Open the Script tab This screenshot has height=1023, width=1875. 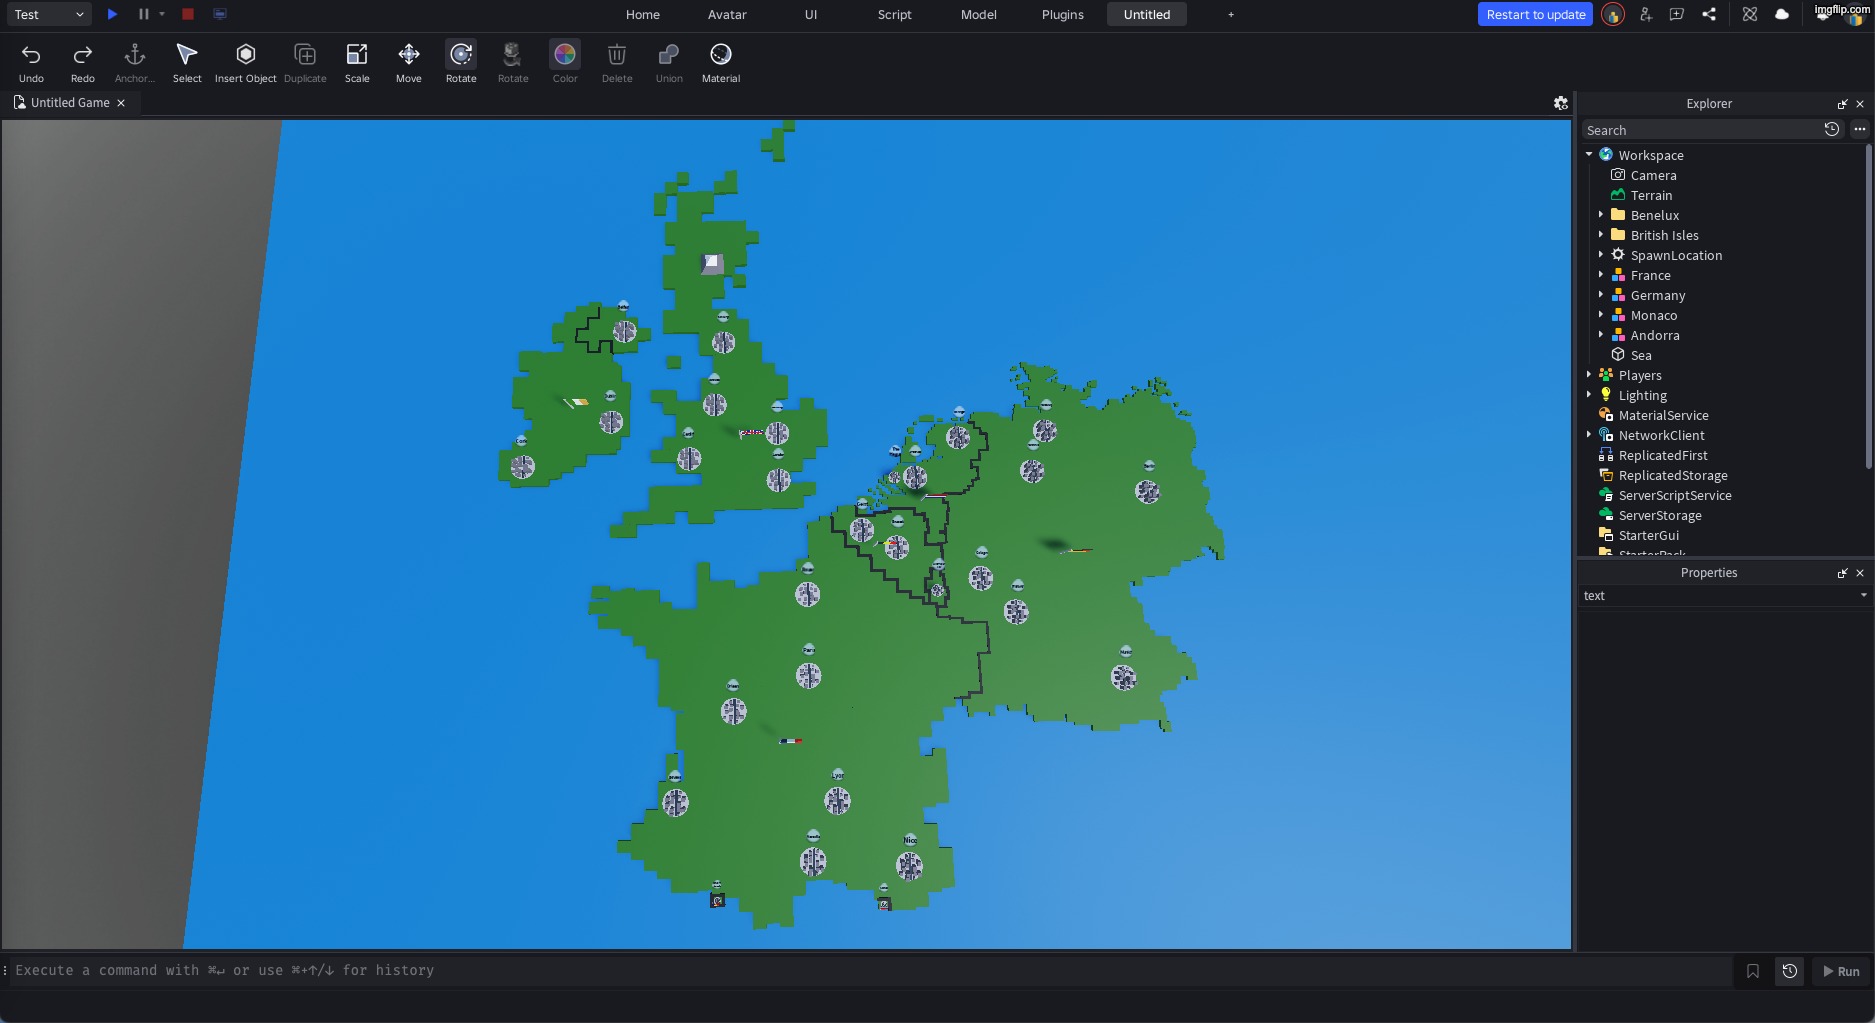(x=895, y=14)
